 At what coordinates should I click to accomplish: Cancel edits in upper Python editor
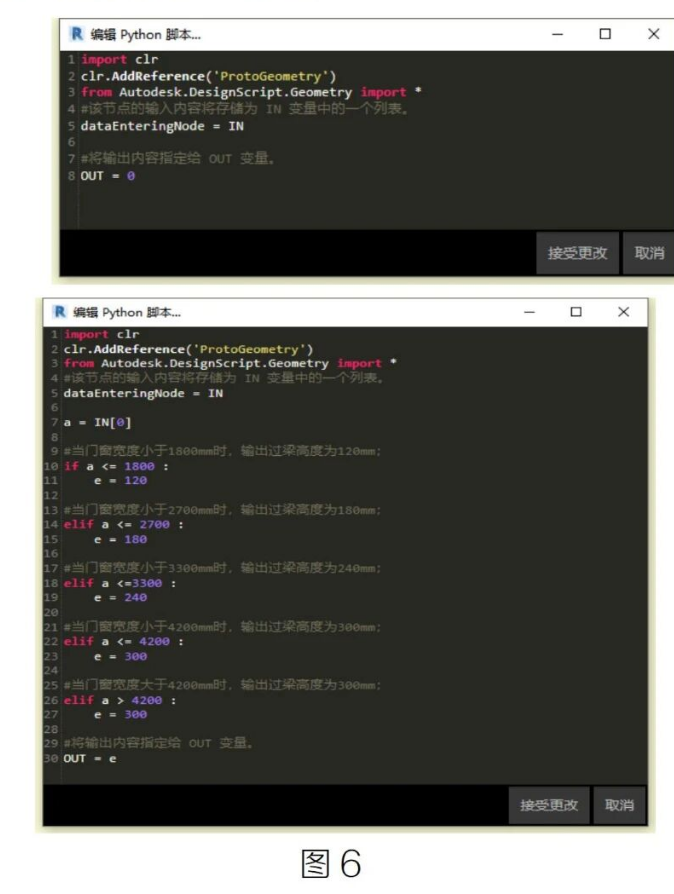click(x=649, y=253)
